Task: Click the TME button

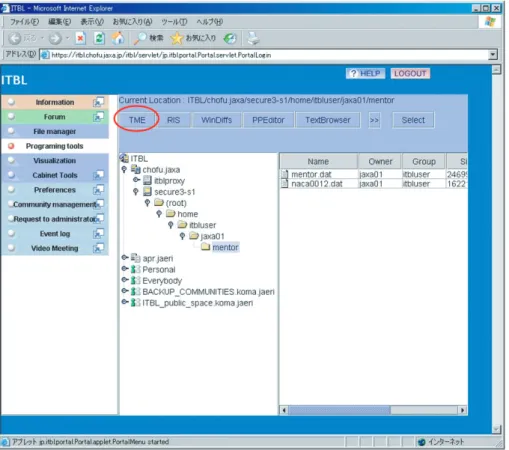Action: coord(137,120)
